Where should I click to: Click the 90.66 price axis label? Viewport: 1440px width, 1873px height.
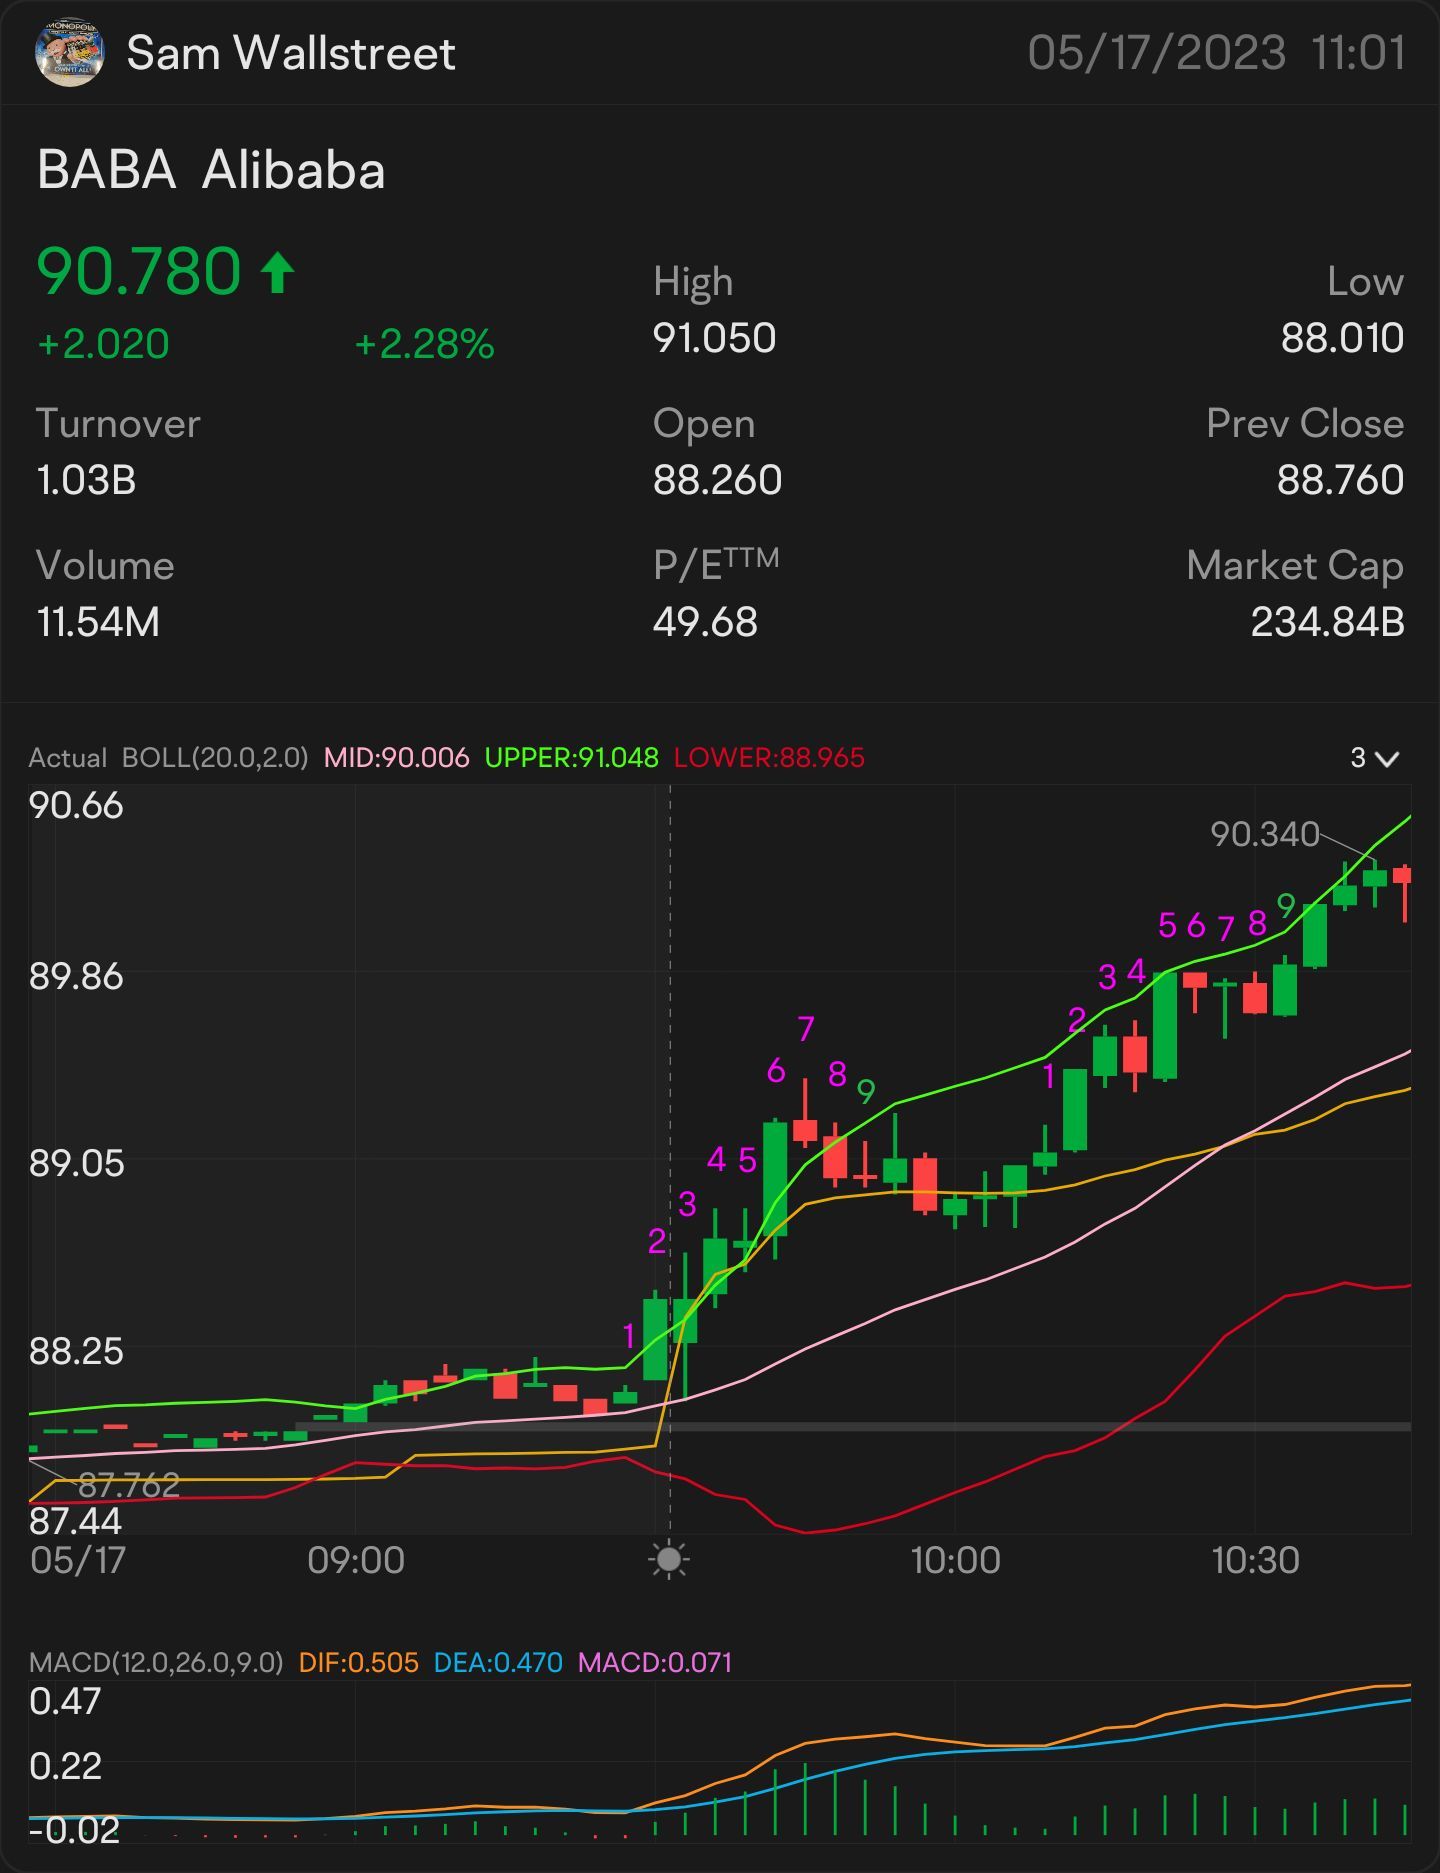pos(76,806)
